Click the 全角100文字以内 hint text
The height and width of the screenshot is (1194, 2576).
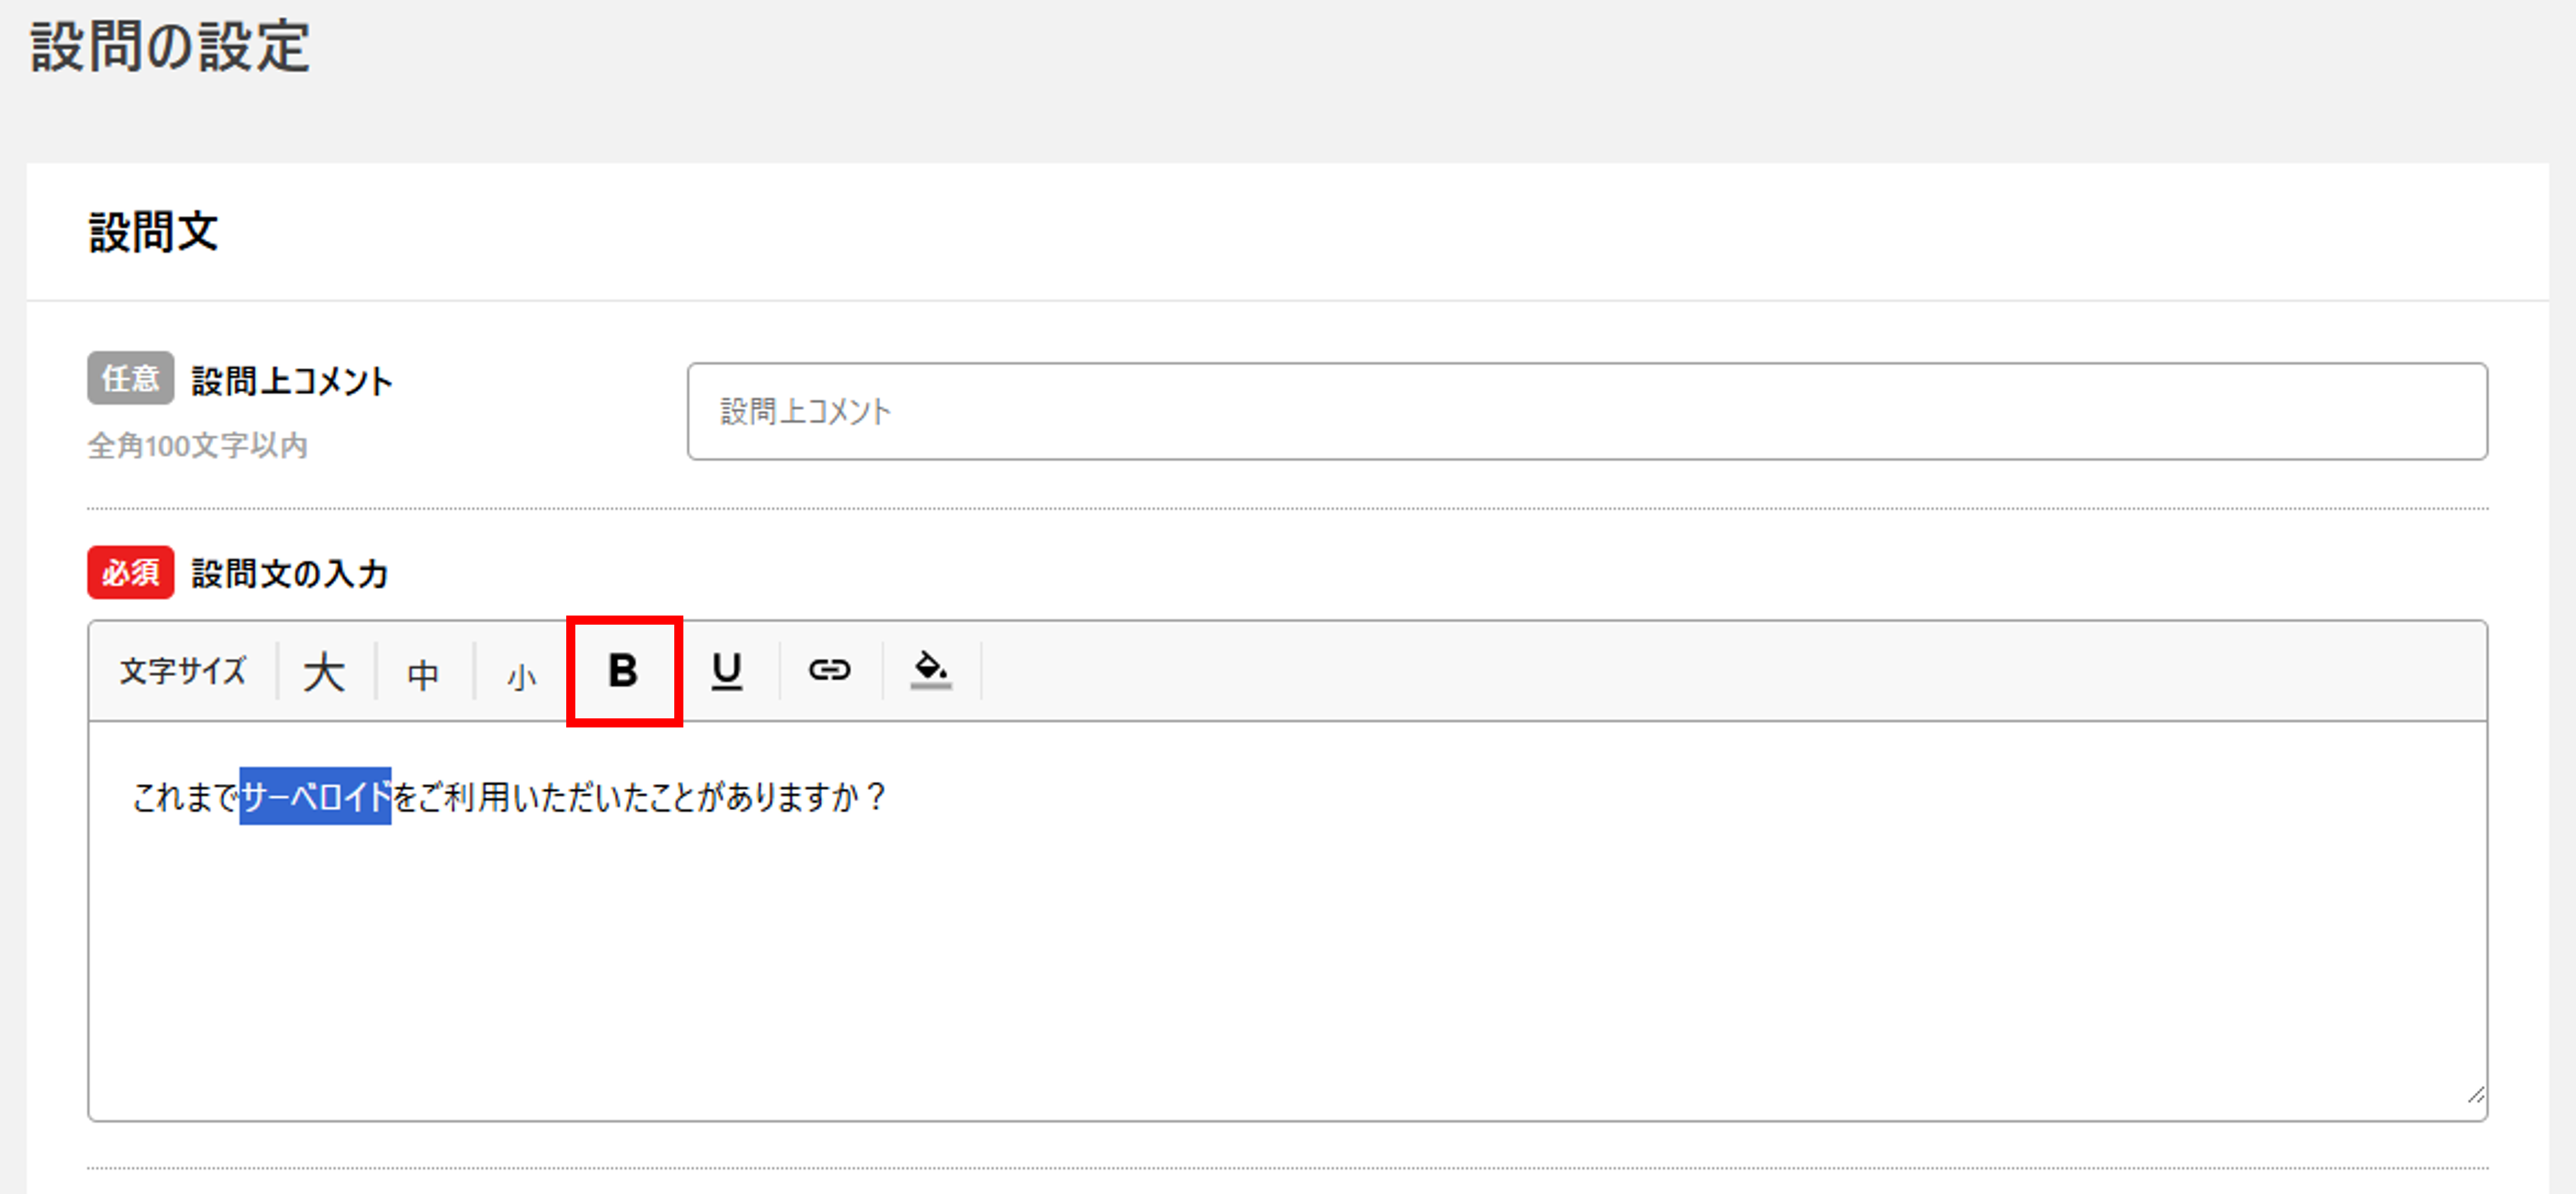point(198,446)
